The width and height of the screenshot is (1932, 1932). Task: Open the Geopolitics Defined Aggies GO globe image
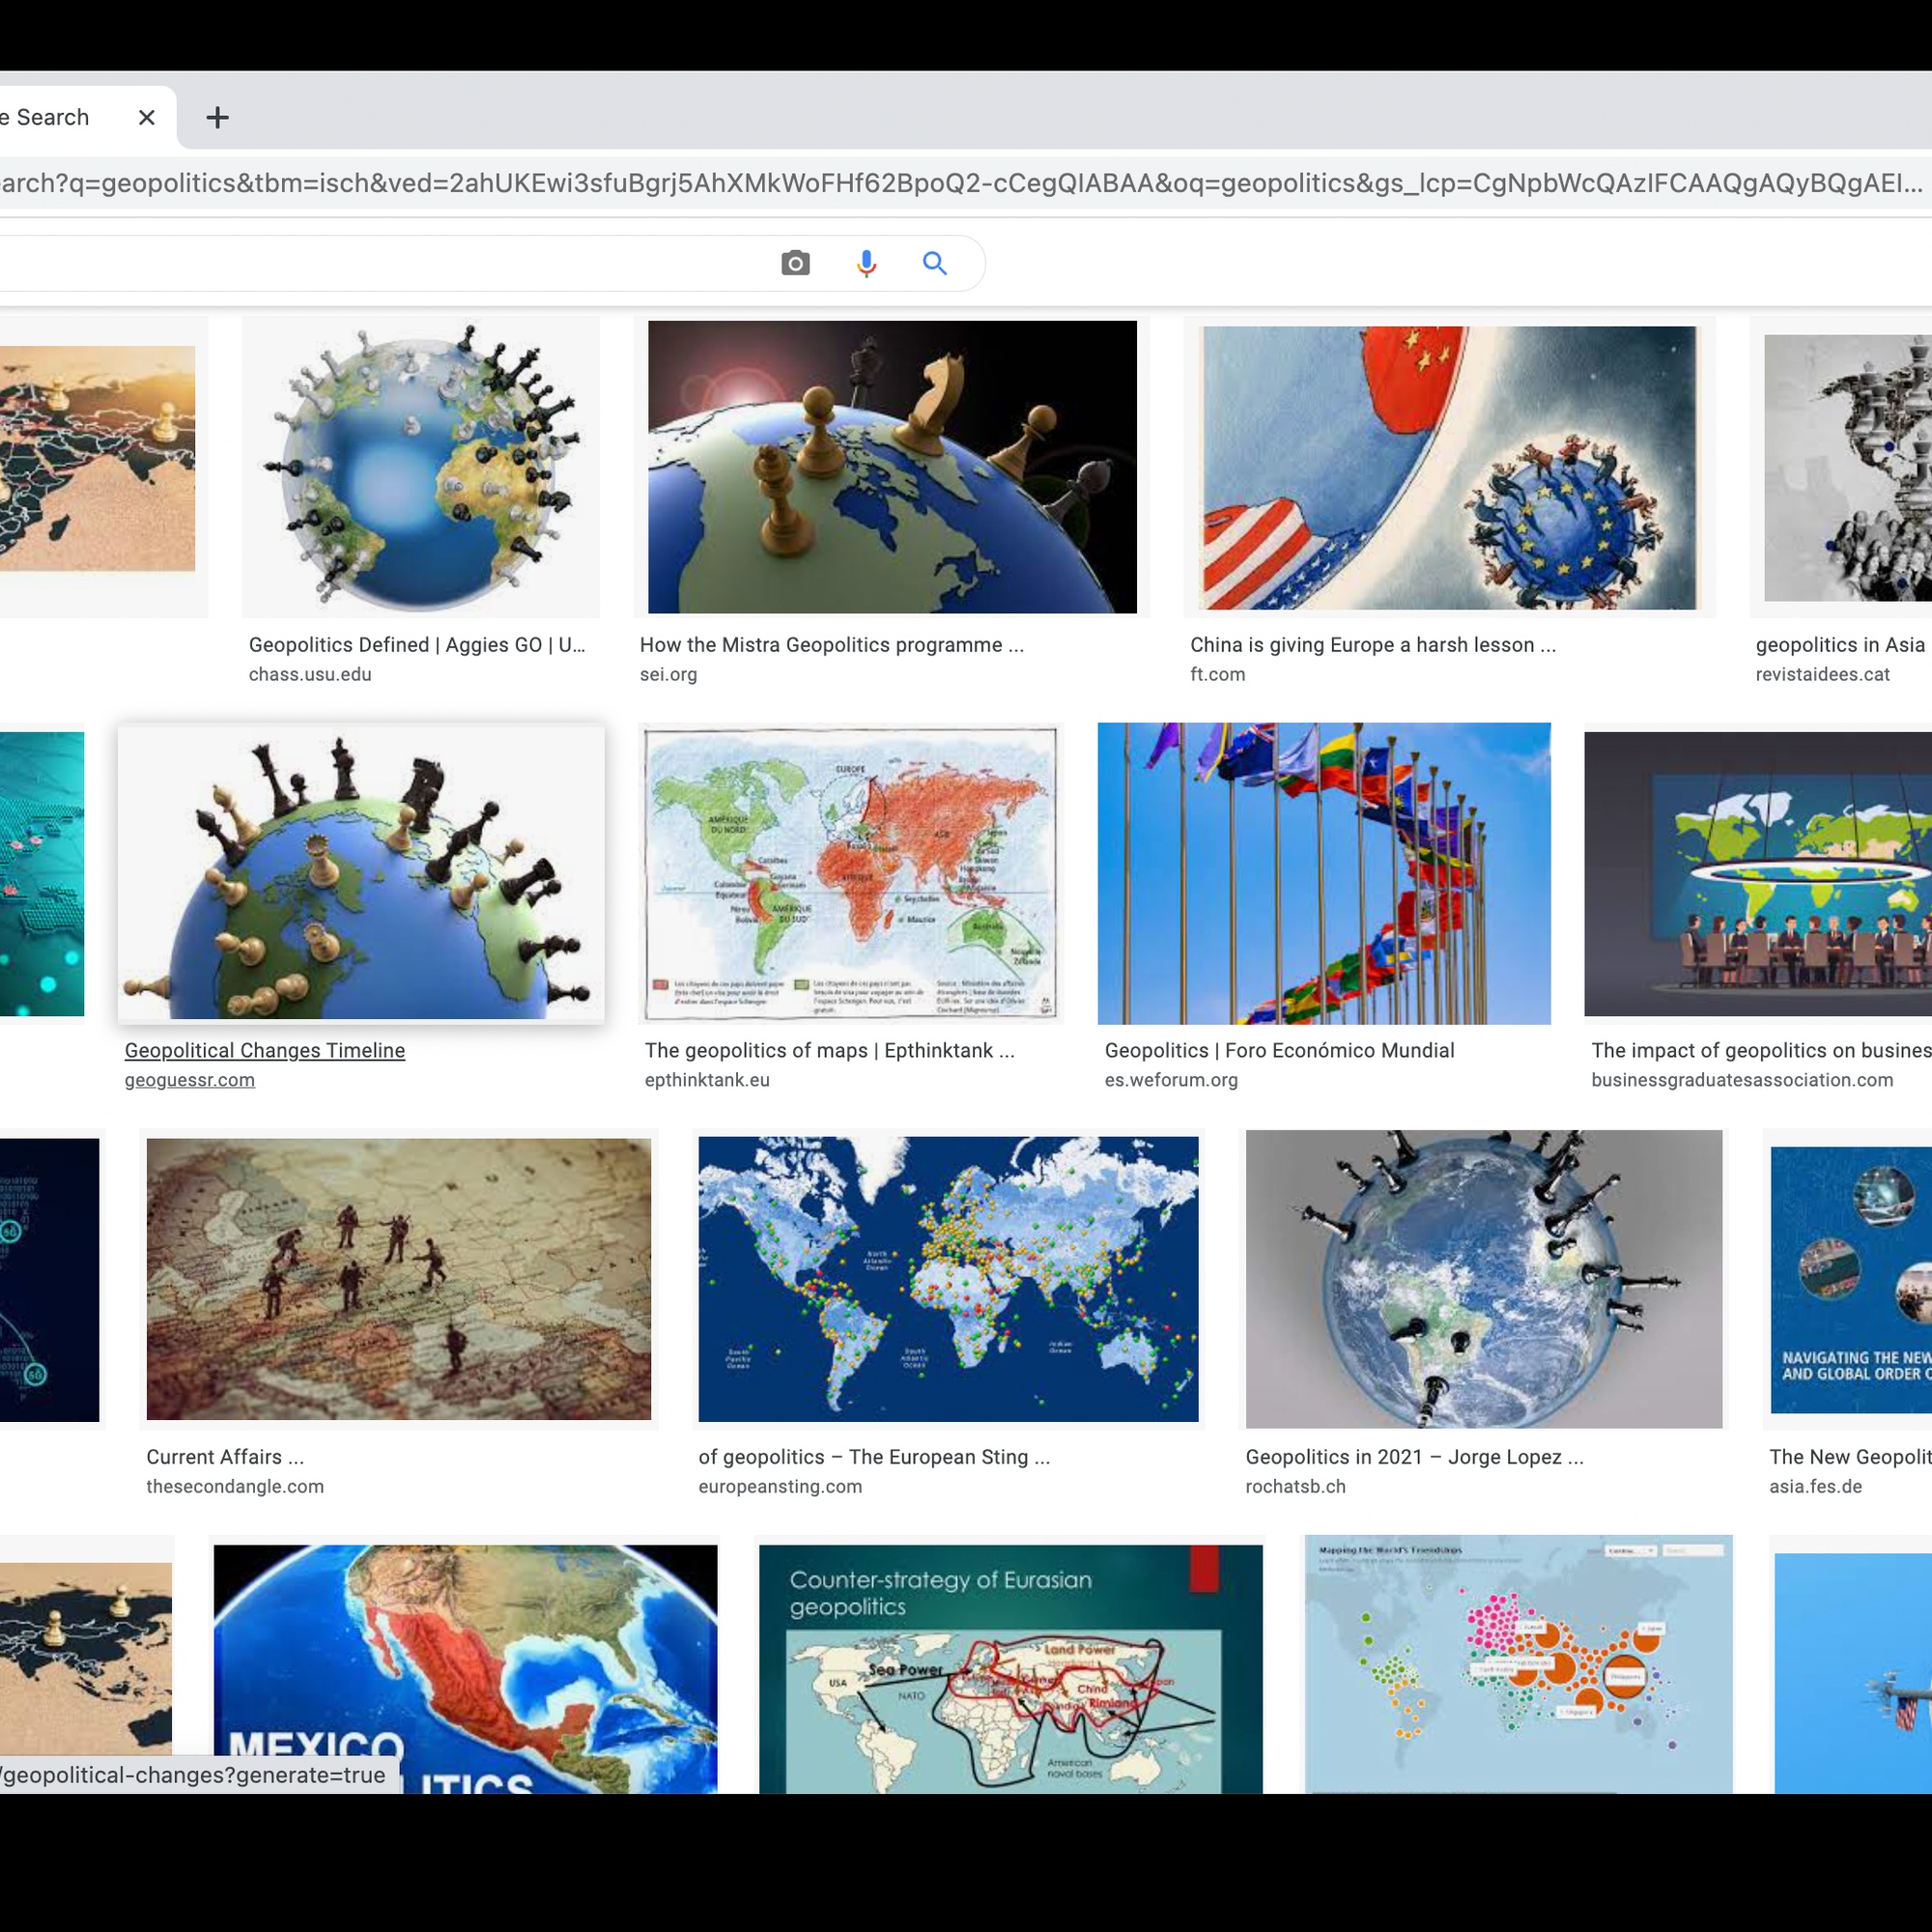tap(420, 466)
